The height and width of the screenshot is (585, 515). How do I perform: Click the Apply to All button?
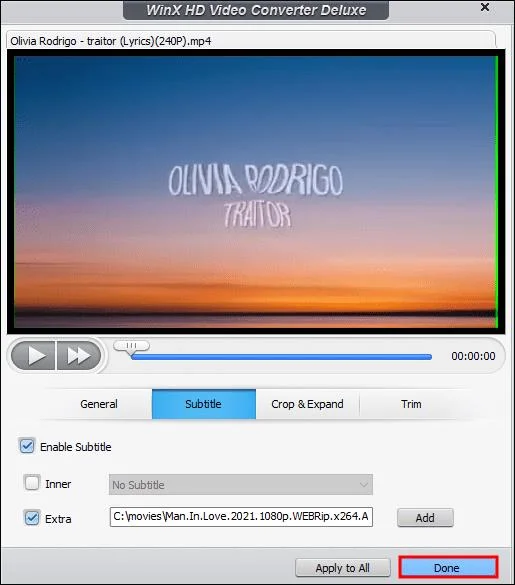(343, 568)
